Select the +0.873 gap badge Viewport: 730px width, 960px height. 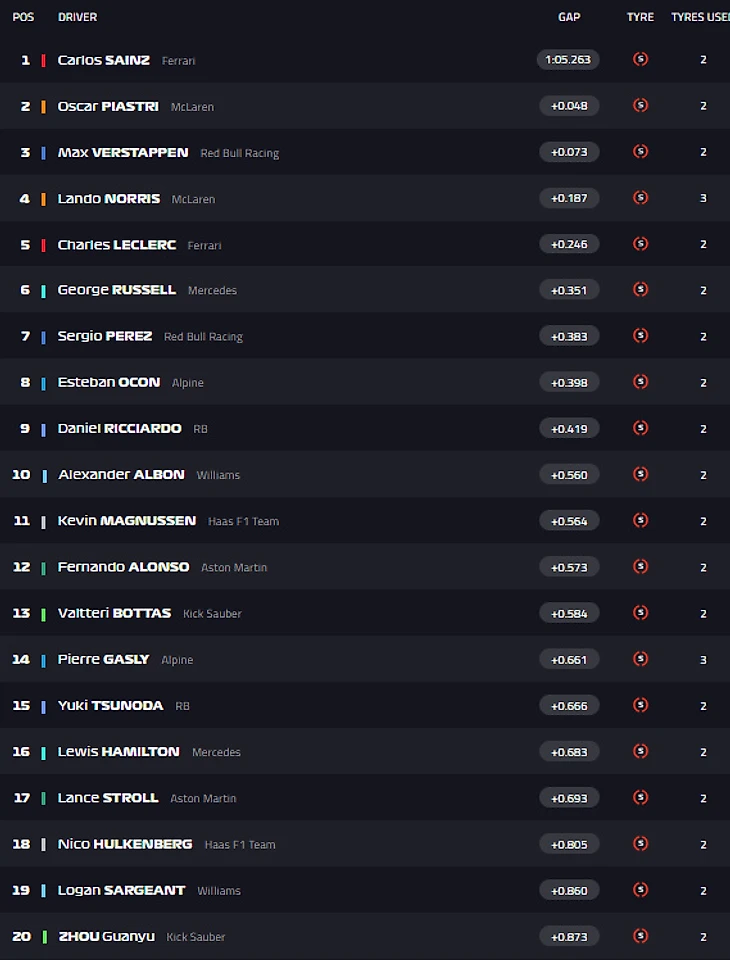[x=569, y=937]
